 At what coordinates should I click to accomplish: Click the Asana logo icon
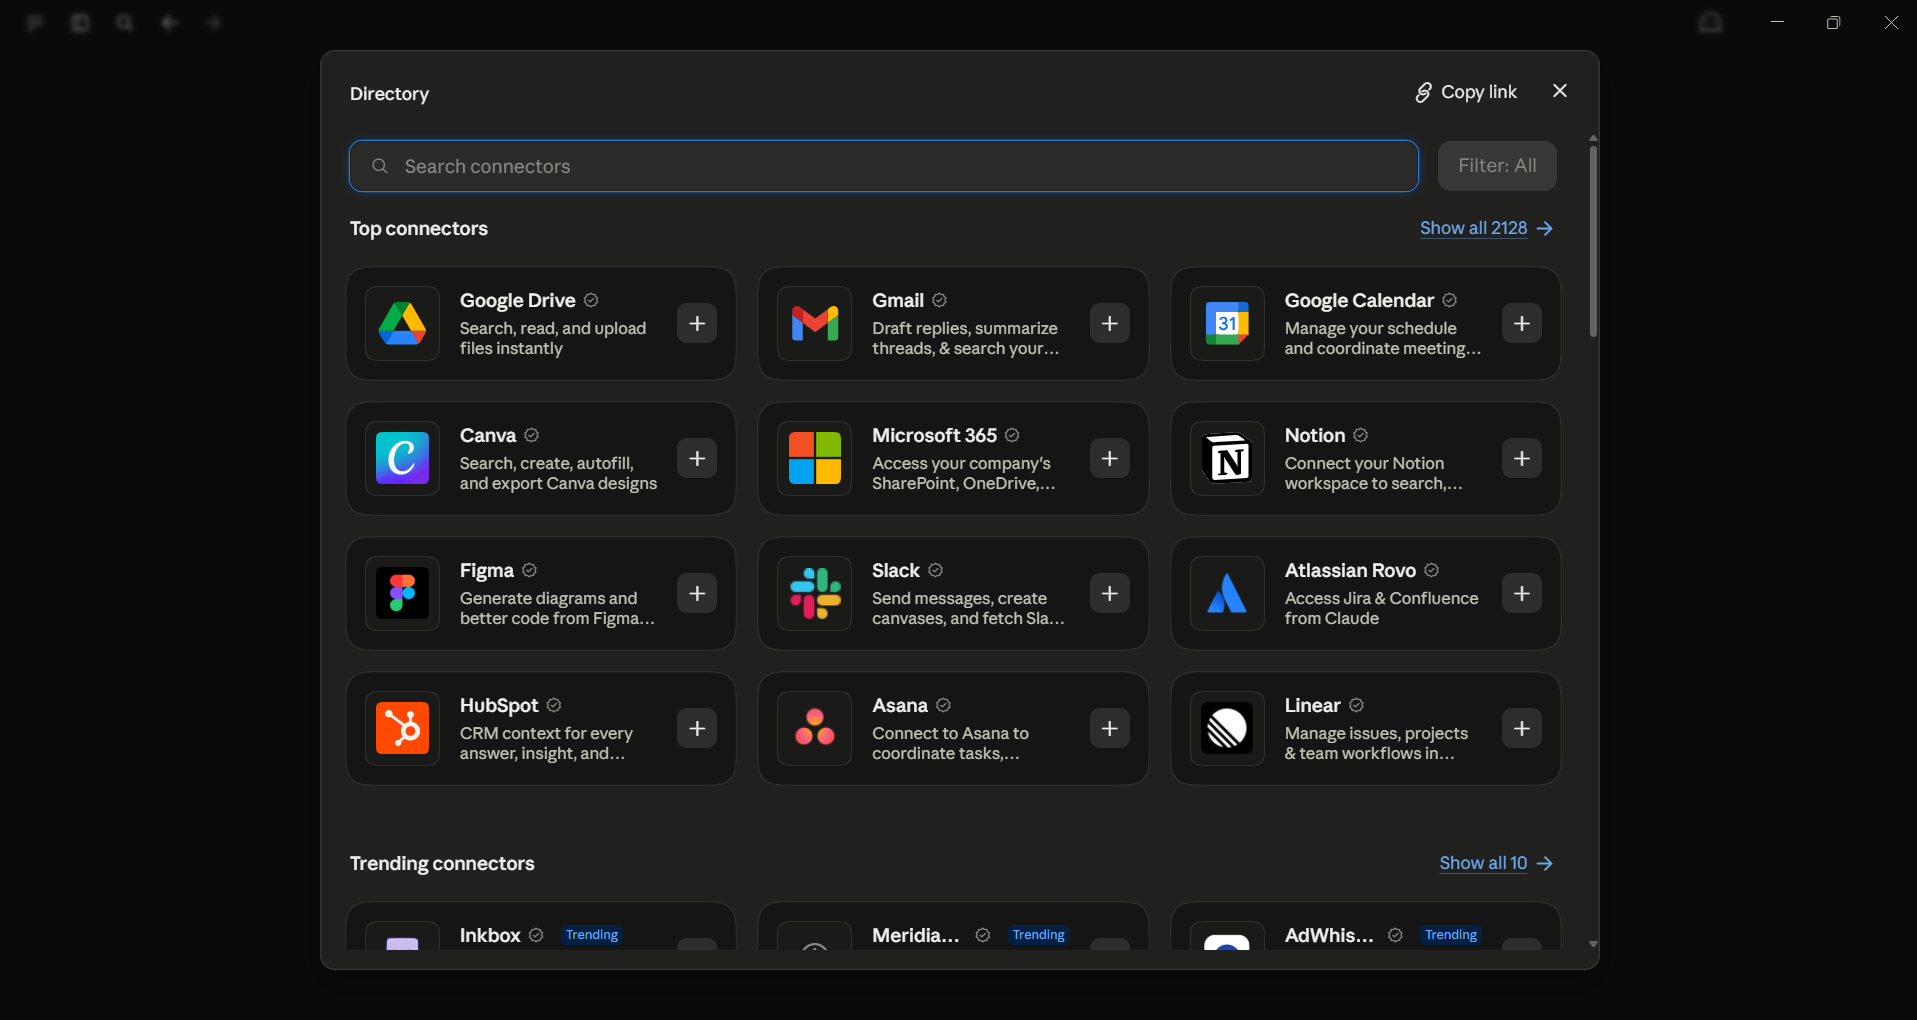(x=815, y=728)
